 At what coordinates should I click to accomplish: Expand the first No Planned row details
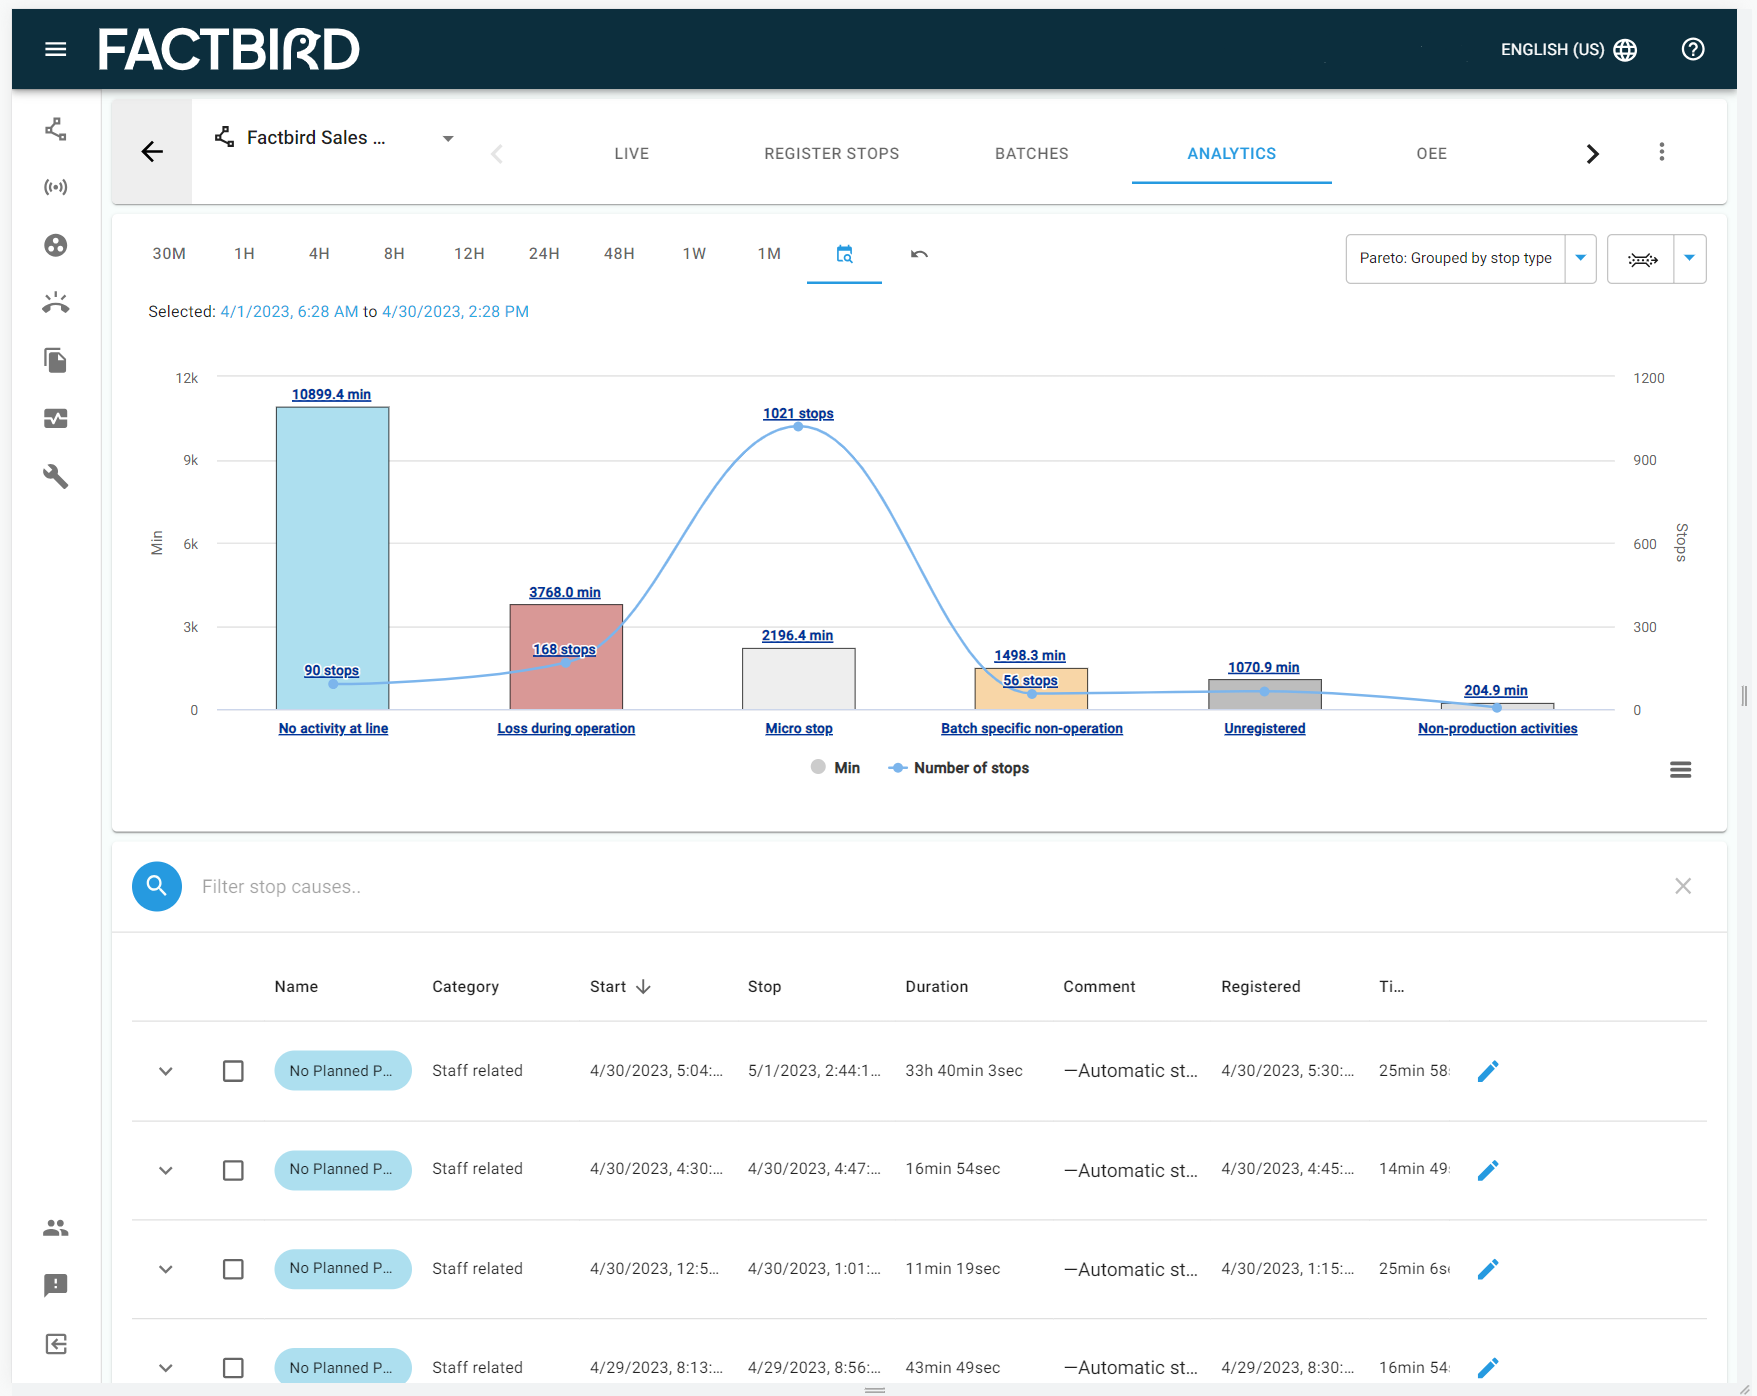pos(165,1070)
